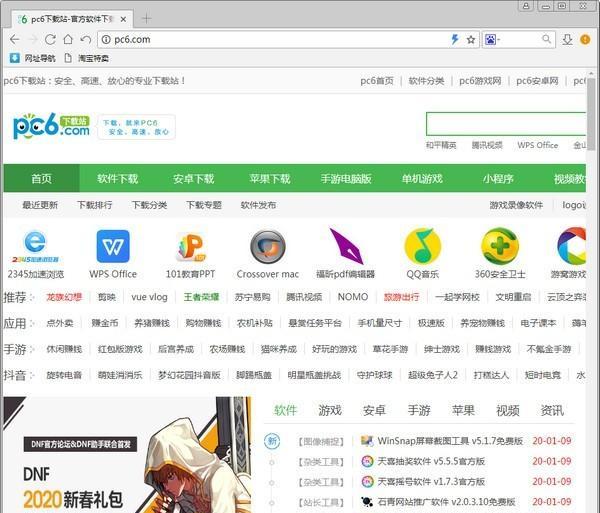
Task: Open a new tab with plus button
Action: coord(147,18)
